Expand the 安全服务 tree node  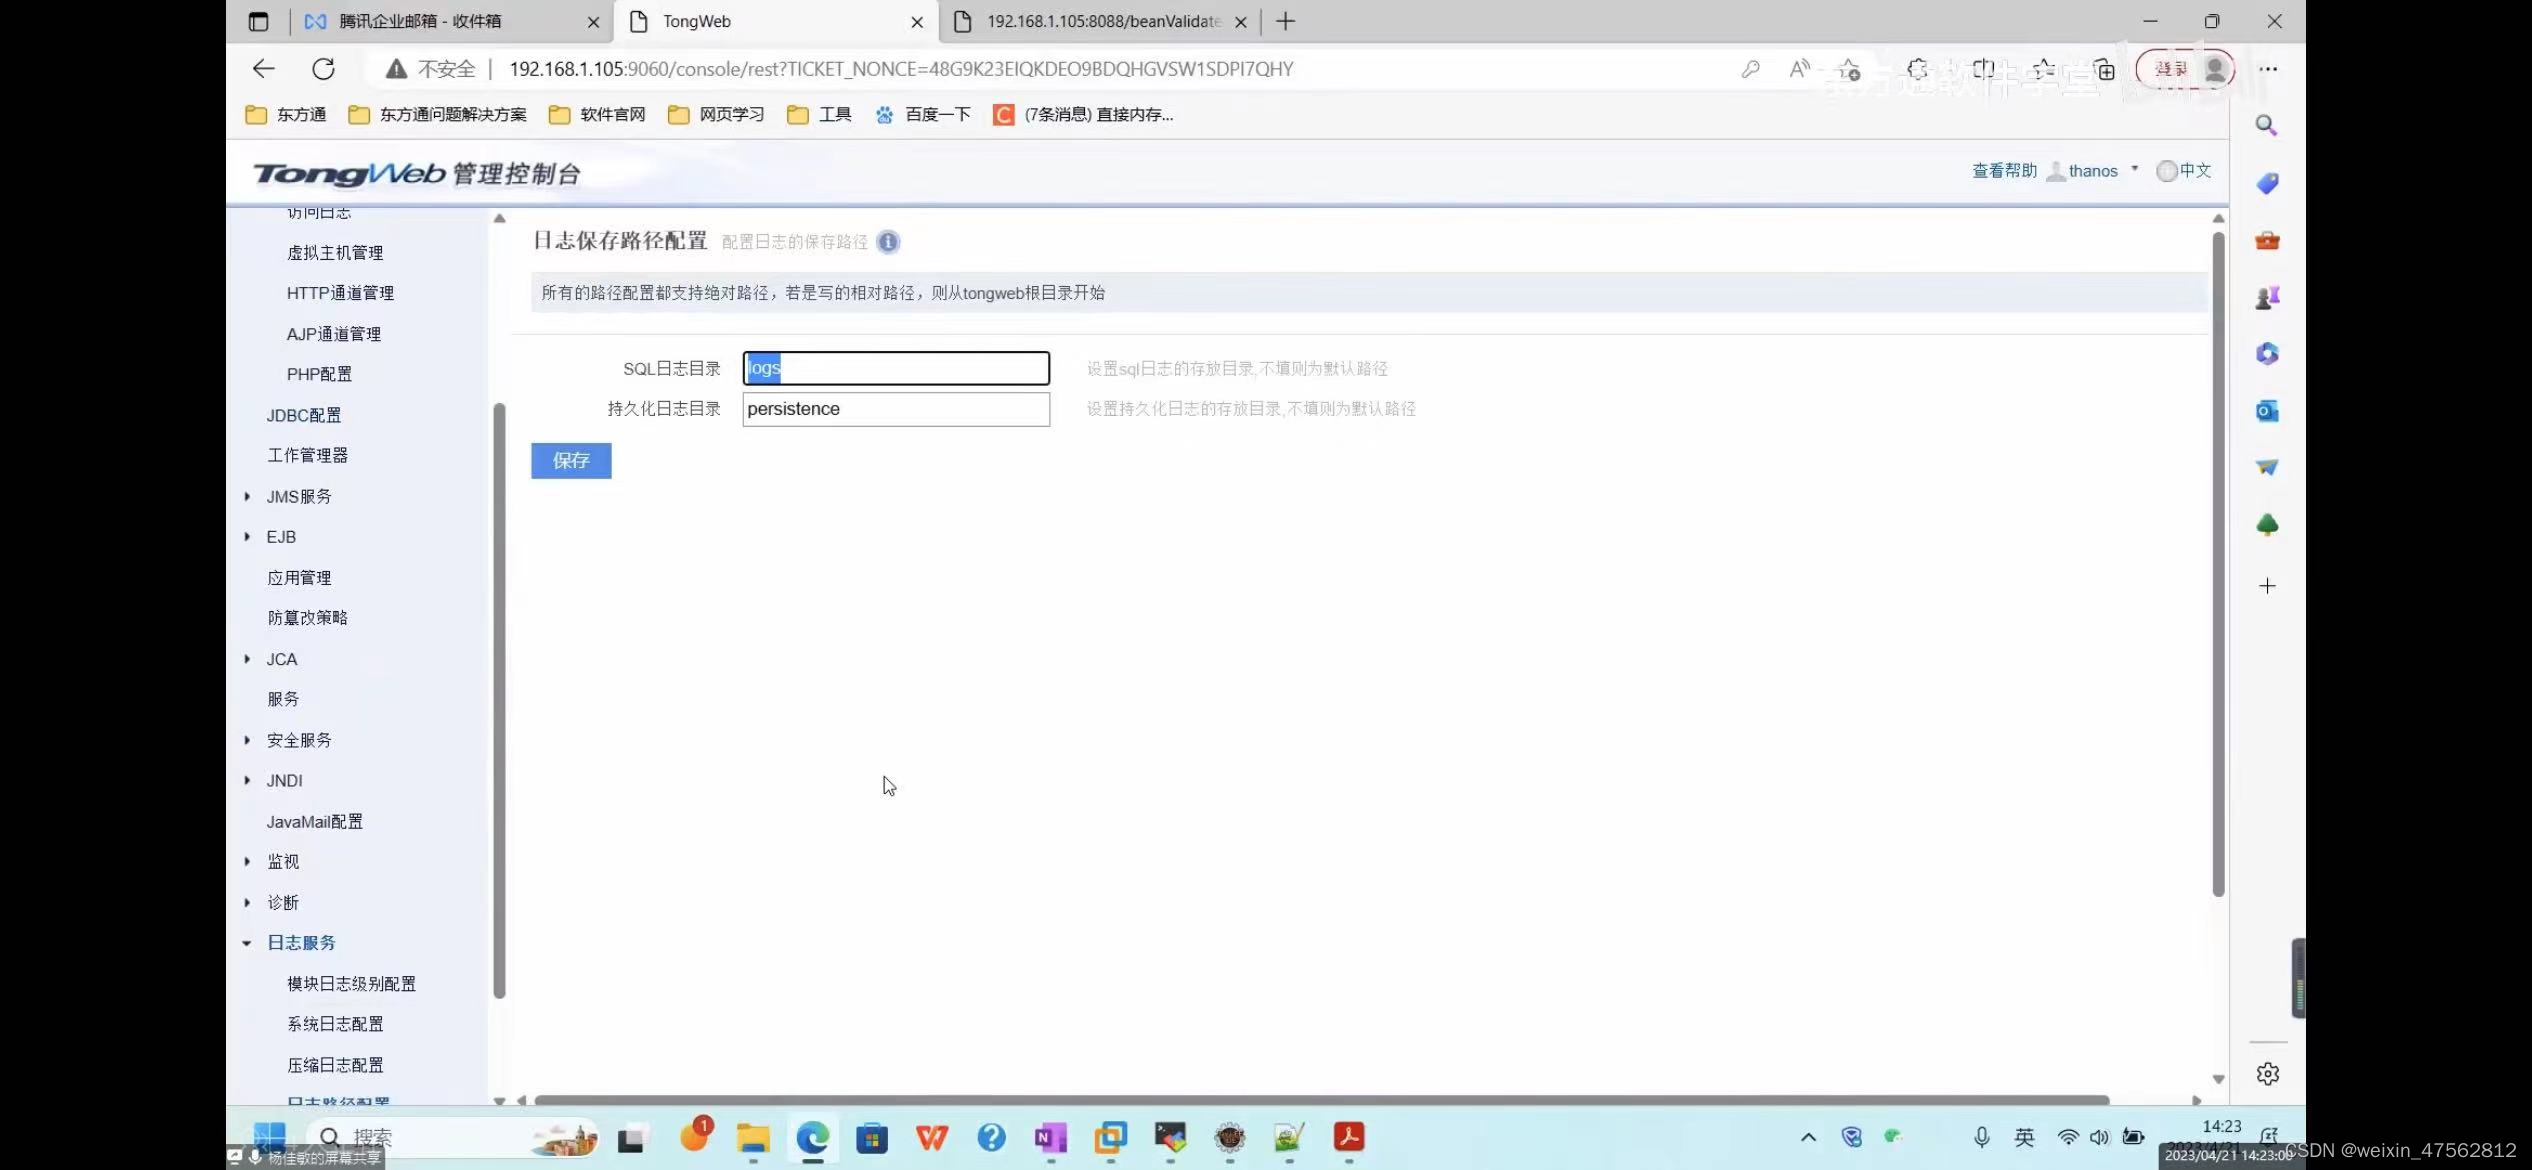point(247,740)
